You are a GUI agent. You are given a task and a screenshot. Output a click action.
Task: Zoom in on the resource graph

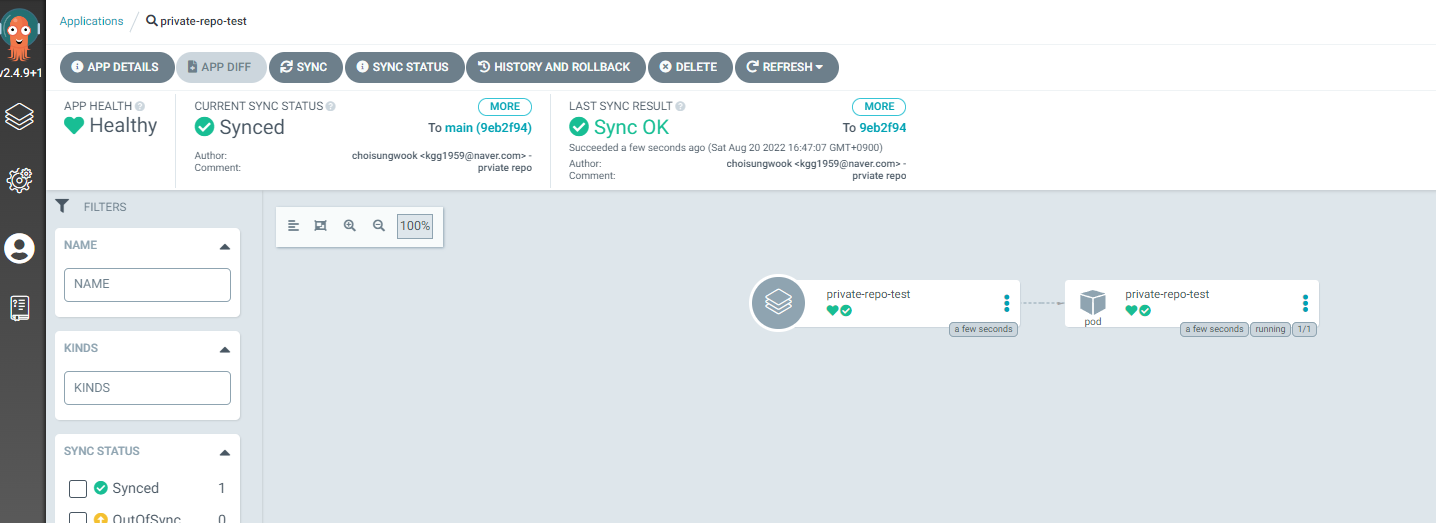pos(350,226)
